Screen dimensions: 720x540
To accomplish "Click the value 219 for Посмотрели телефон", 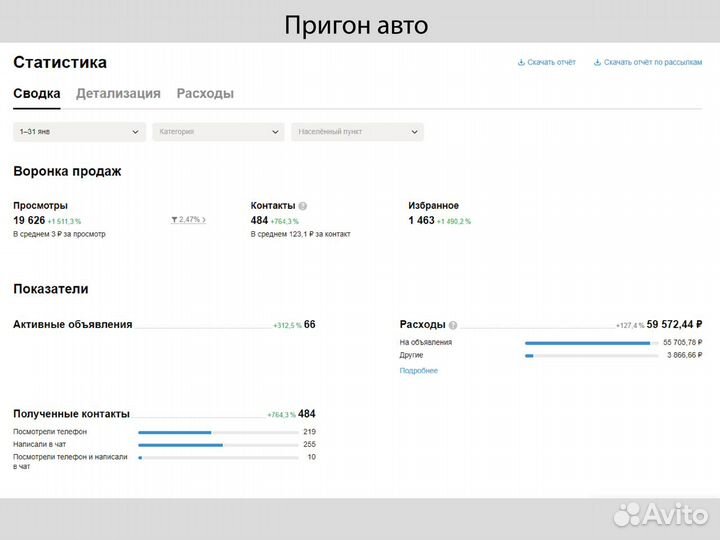I will pos(309,432).
